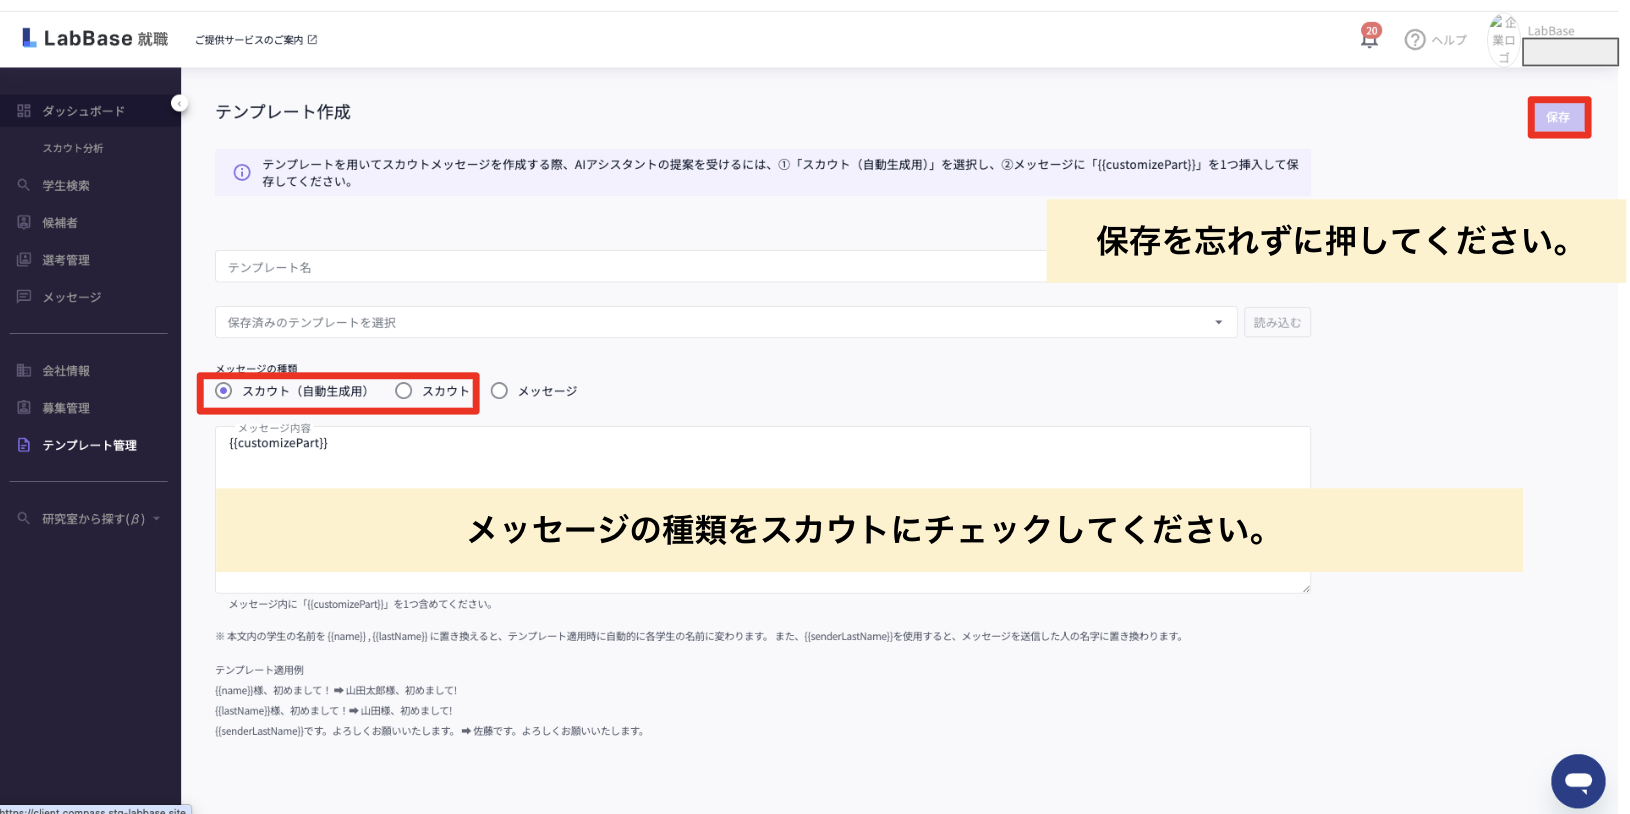
Task: Open the notification bell with 20 badge
Action: tap(1370, 38)
